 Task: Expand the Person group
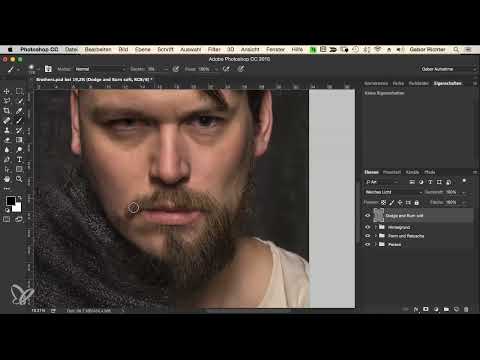pos(376,244)
